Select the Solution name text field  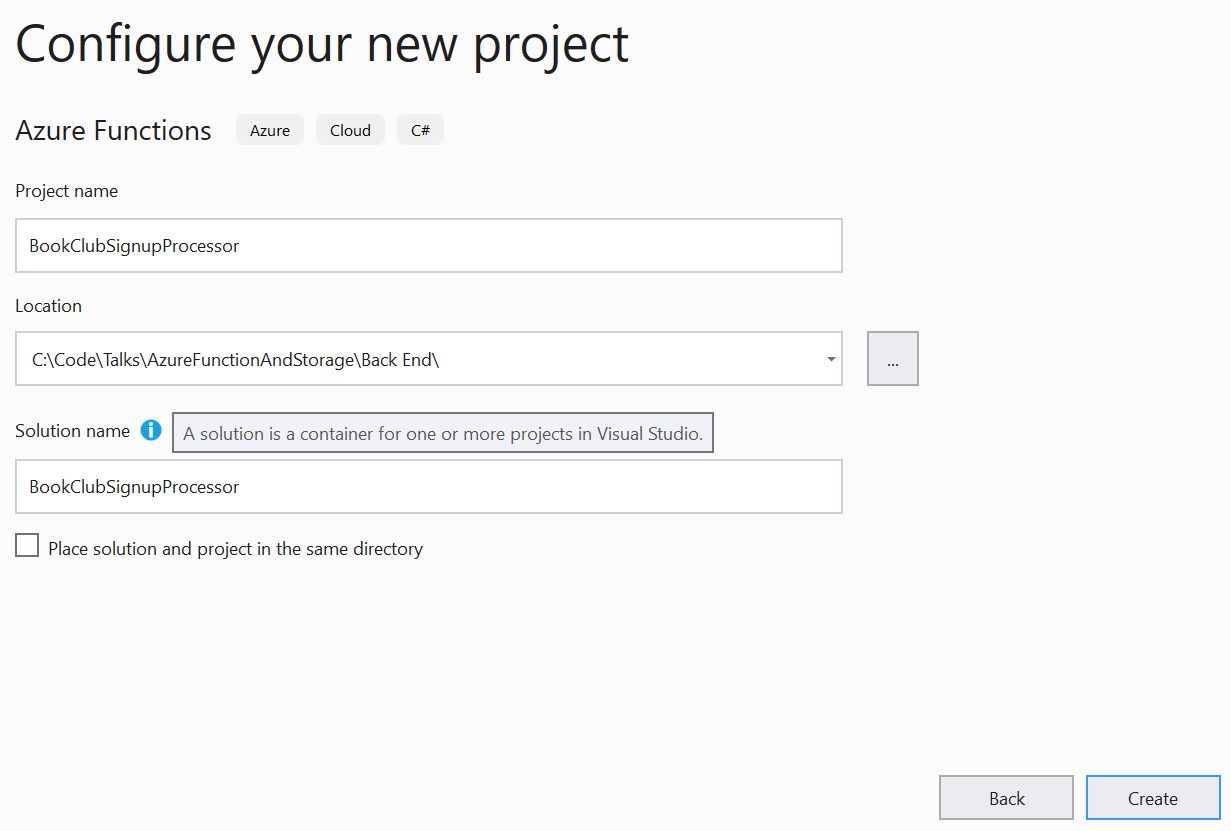click(428, 486)
